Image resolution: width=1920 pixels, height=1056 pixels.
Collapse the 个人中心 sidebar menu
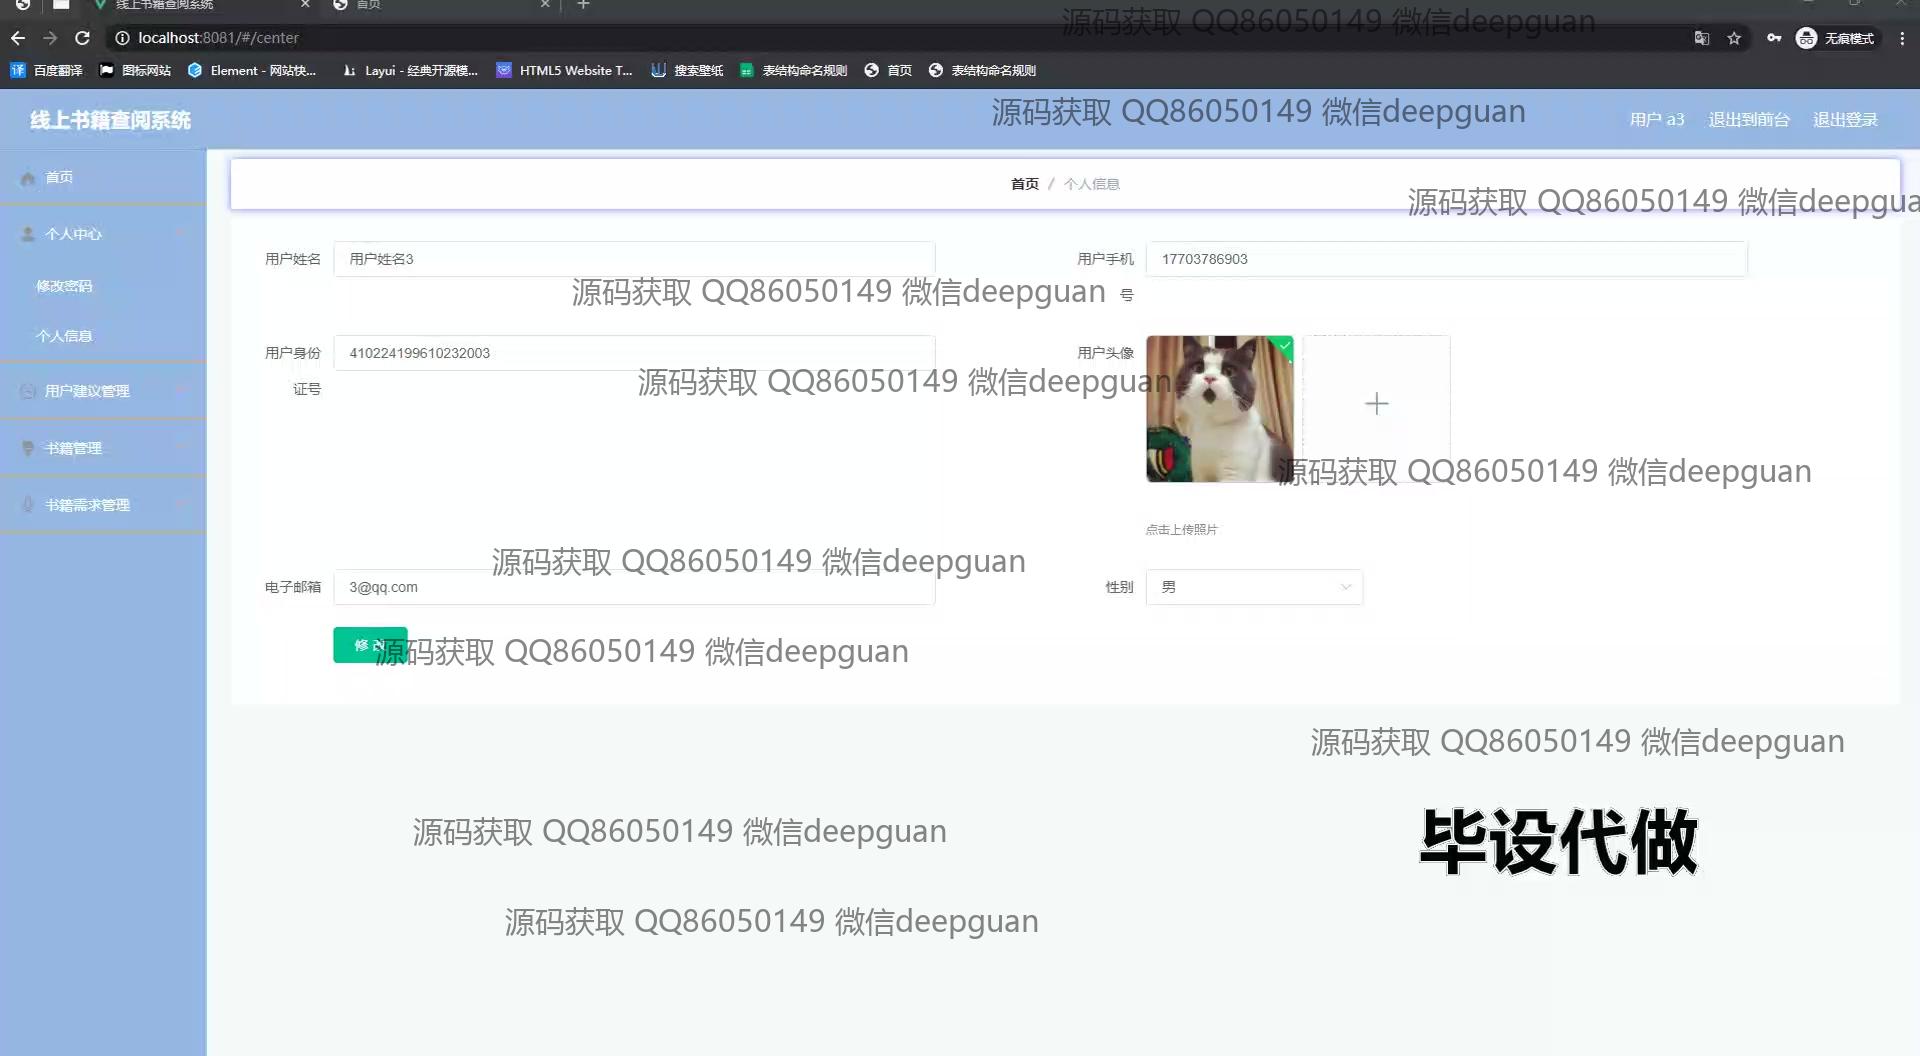pyautogui.click(x=103, y=234)
